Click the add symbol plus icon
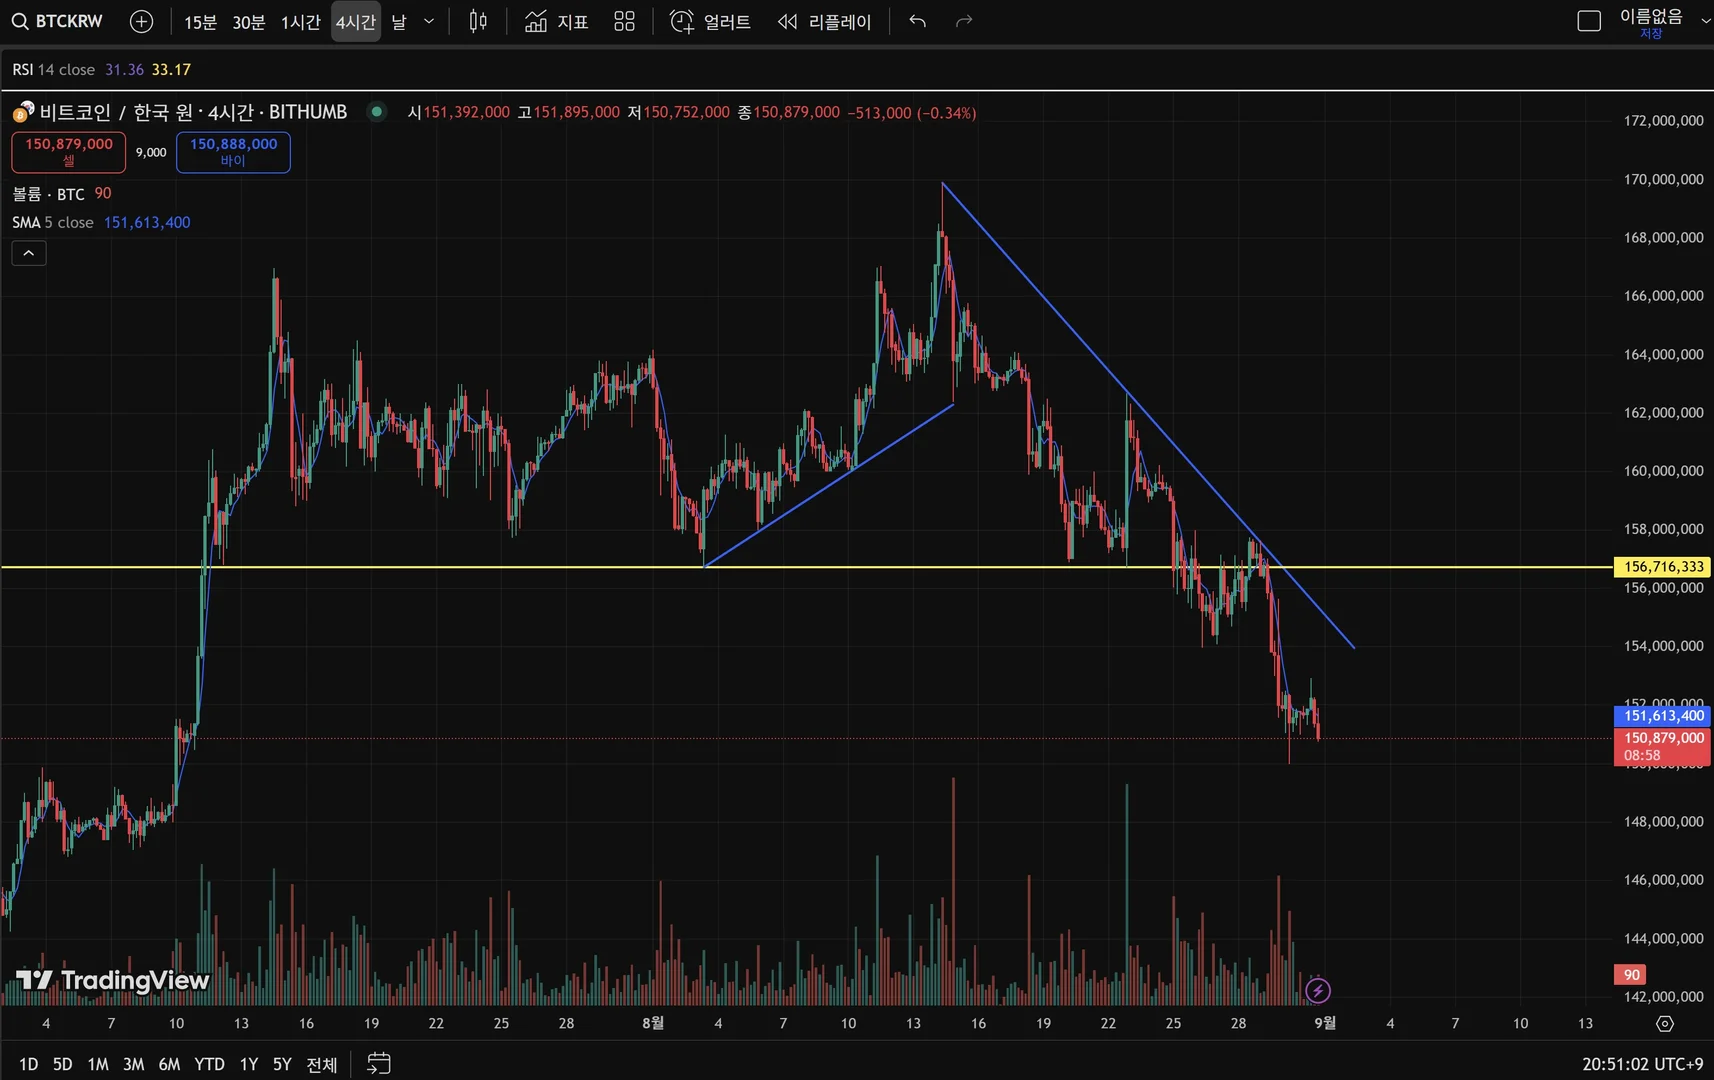 tap(142, 21)
